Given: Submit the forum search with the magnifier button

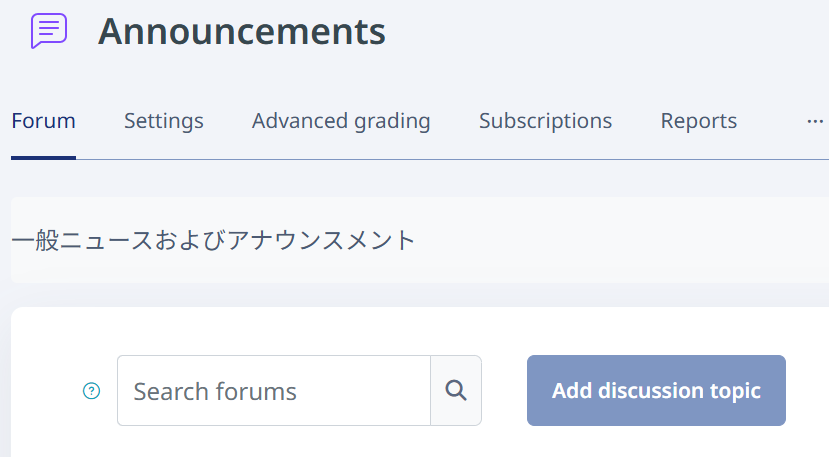Looking at the screenshot, I should (x=456, y=390).
